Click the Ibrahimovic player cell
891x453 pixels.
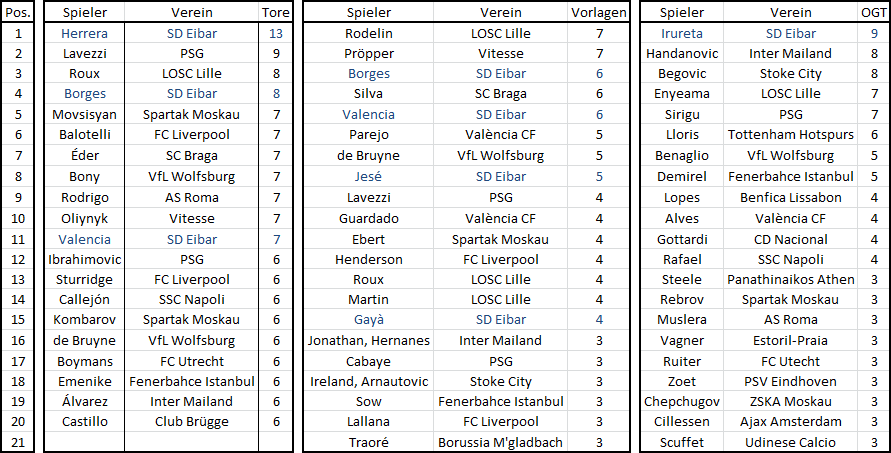[84, 260]
